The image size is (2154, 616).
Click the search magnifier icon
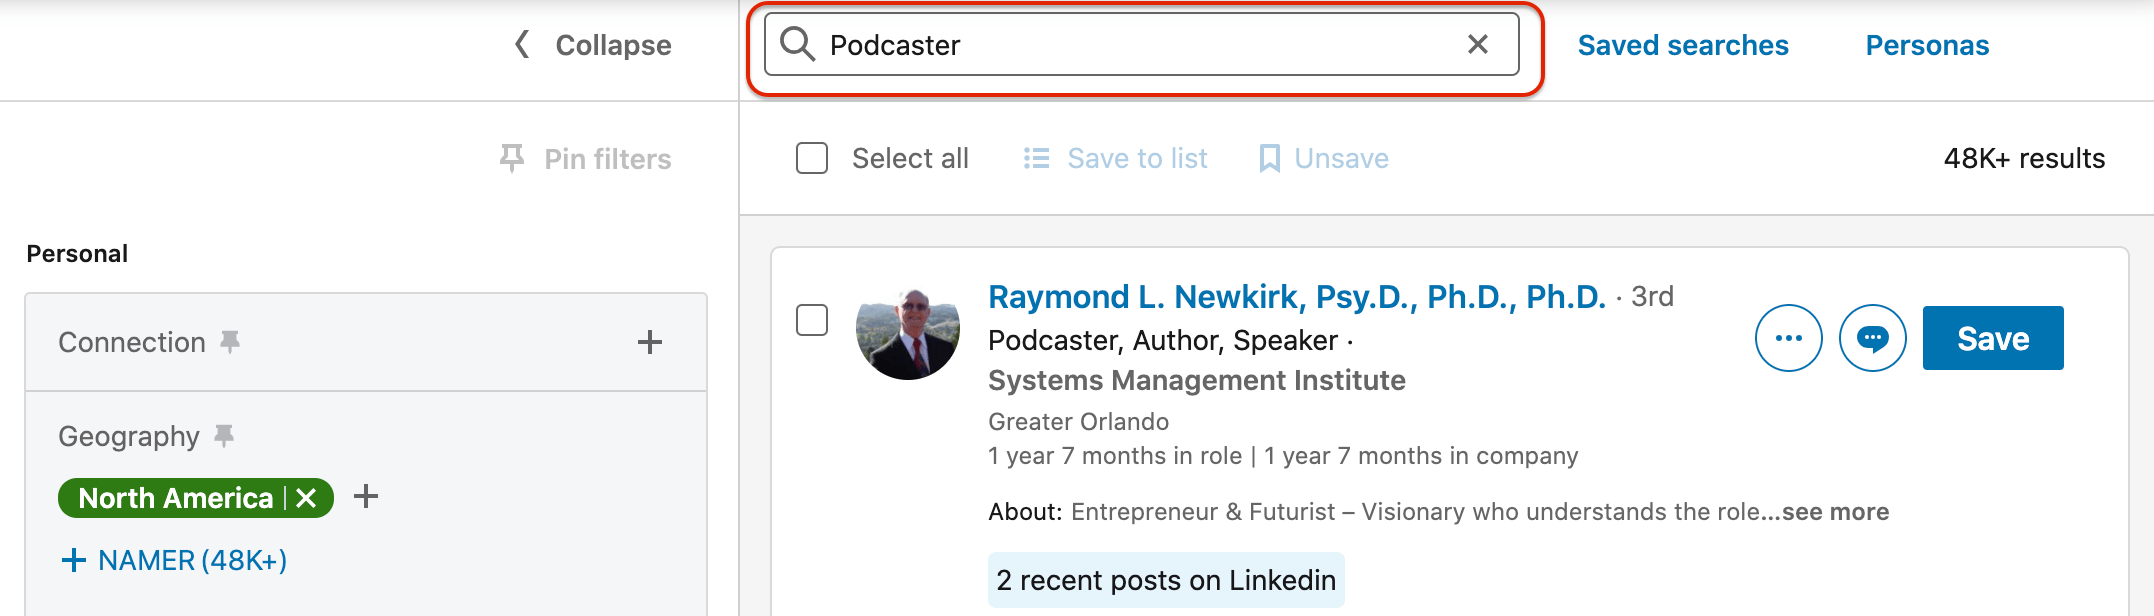(x=797, y=44)
